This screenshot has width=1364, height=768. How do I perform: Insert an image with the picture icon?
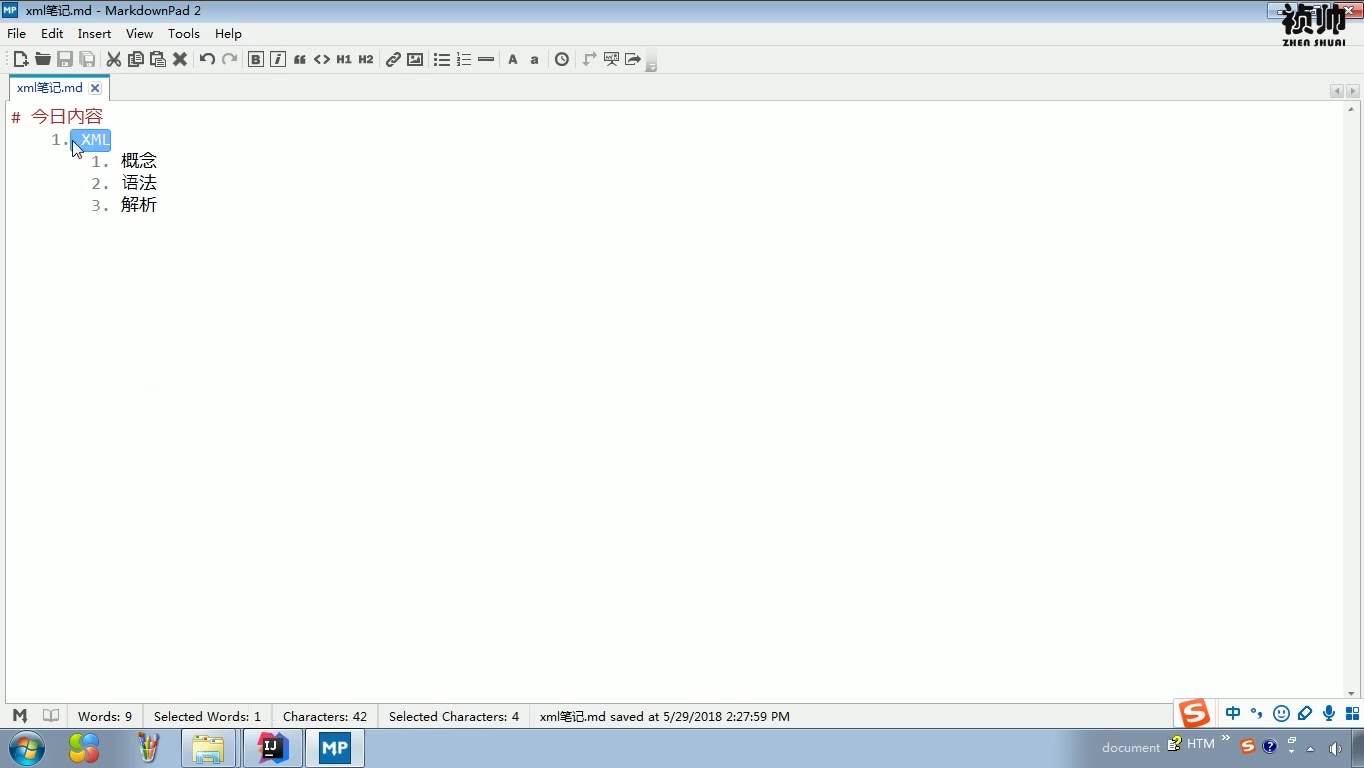[x=415, y=59]
